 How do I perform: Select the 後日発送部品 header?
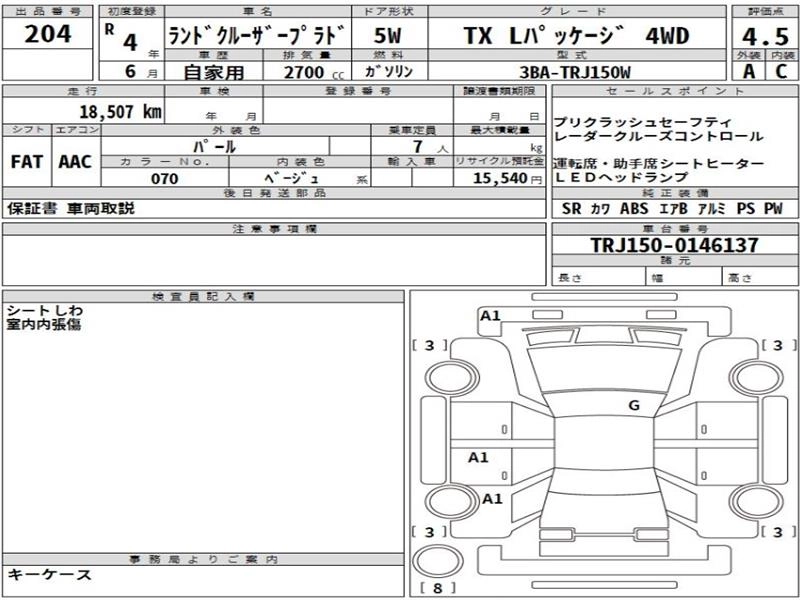274,193
